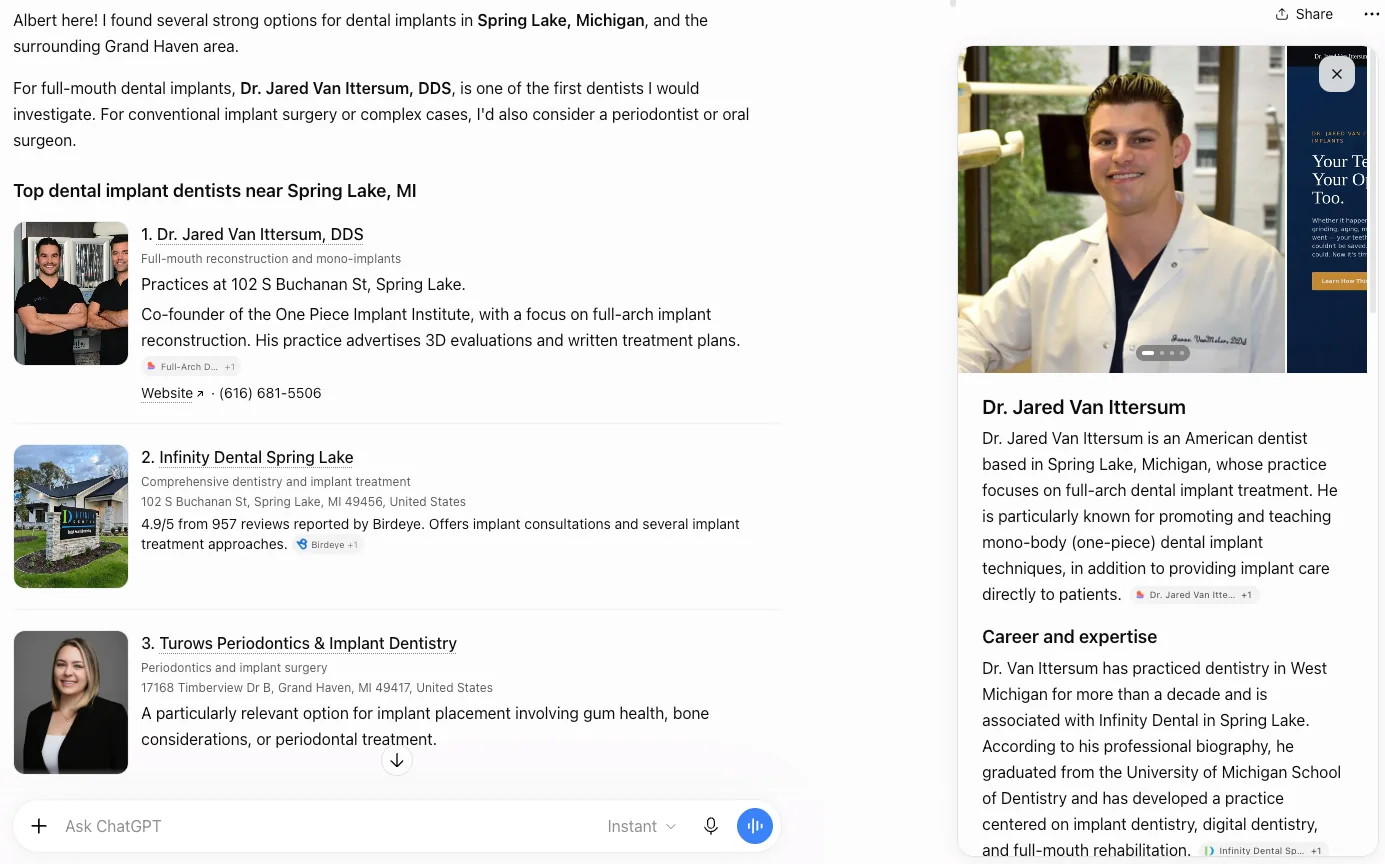This screenshot has width=1385, height=864.
Task: Click the Share button
Action: (x=1304, y=14)
